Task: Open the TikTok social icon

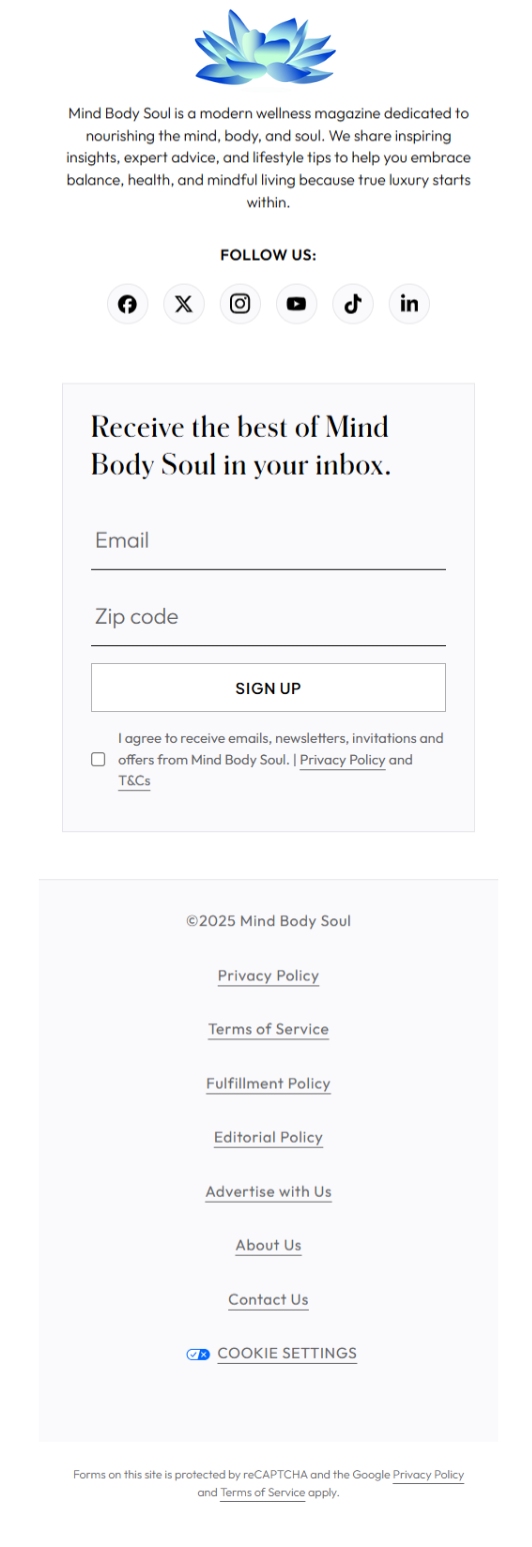Action: click(x=353, y=304)
